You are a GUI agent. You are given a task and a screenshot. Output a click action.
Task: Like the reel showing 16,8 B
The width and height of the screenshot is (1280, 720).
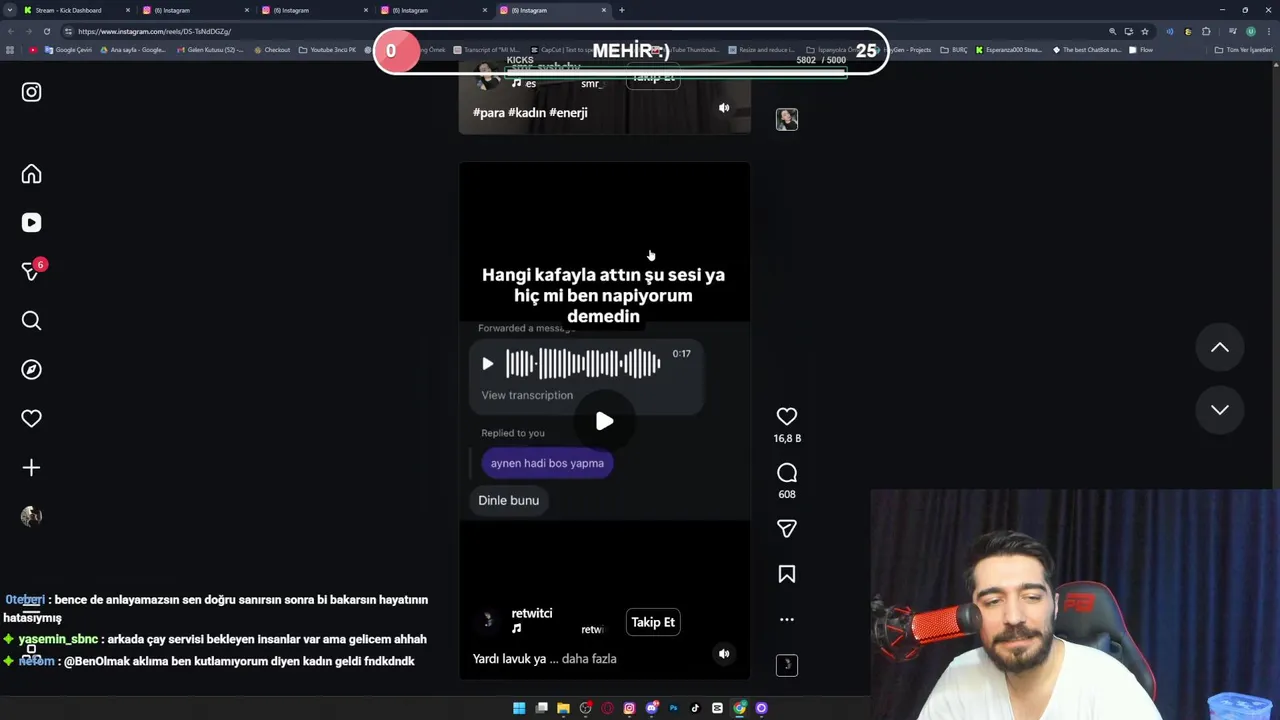[787, 416]
